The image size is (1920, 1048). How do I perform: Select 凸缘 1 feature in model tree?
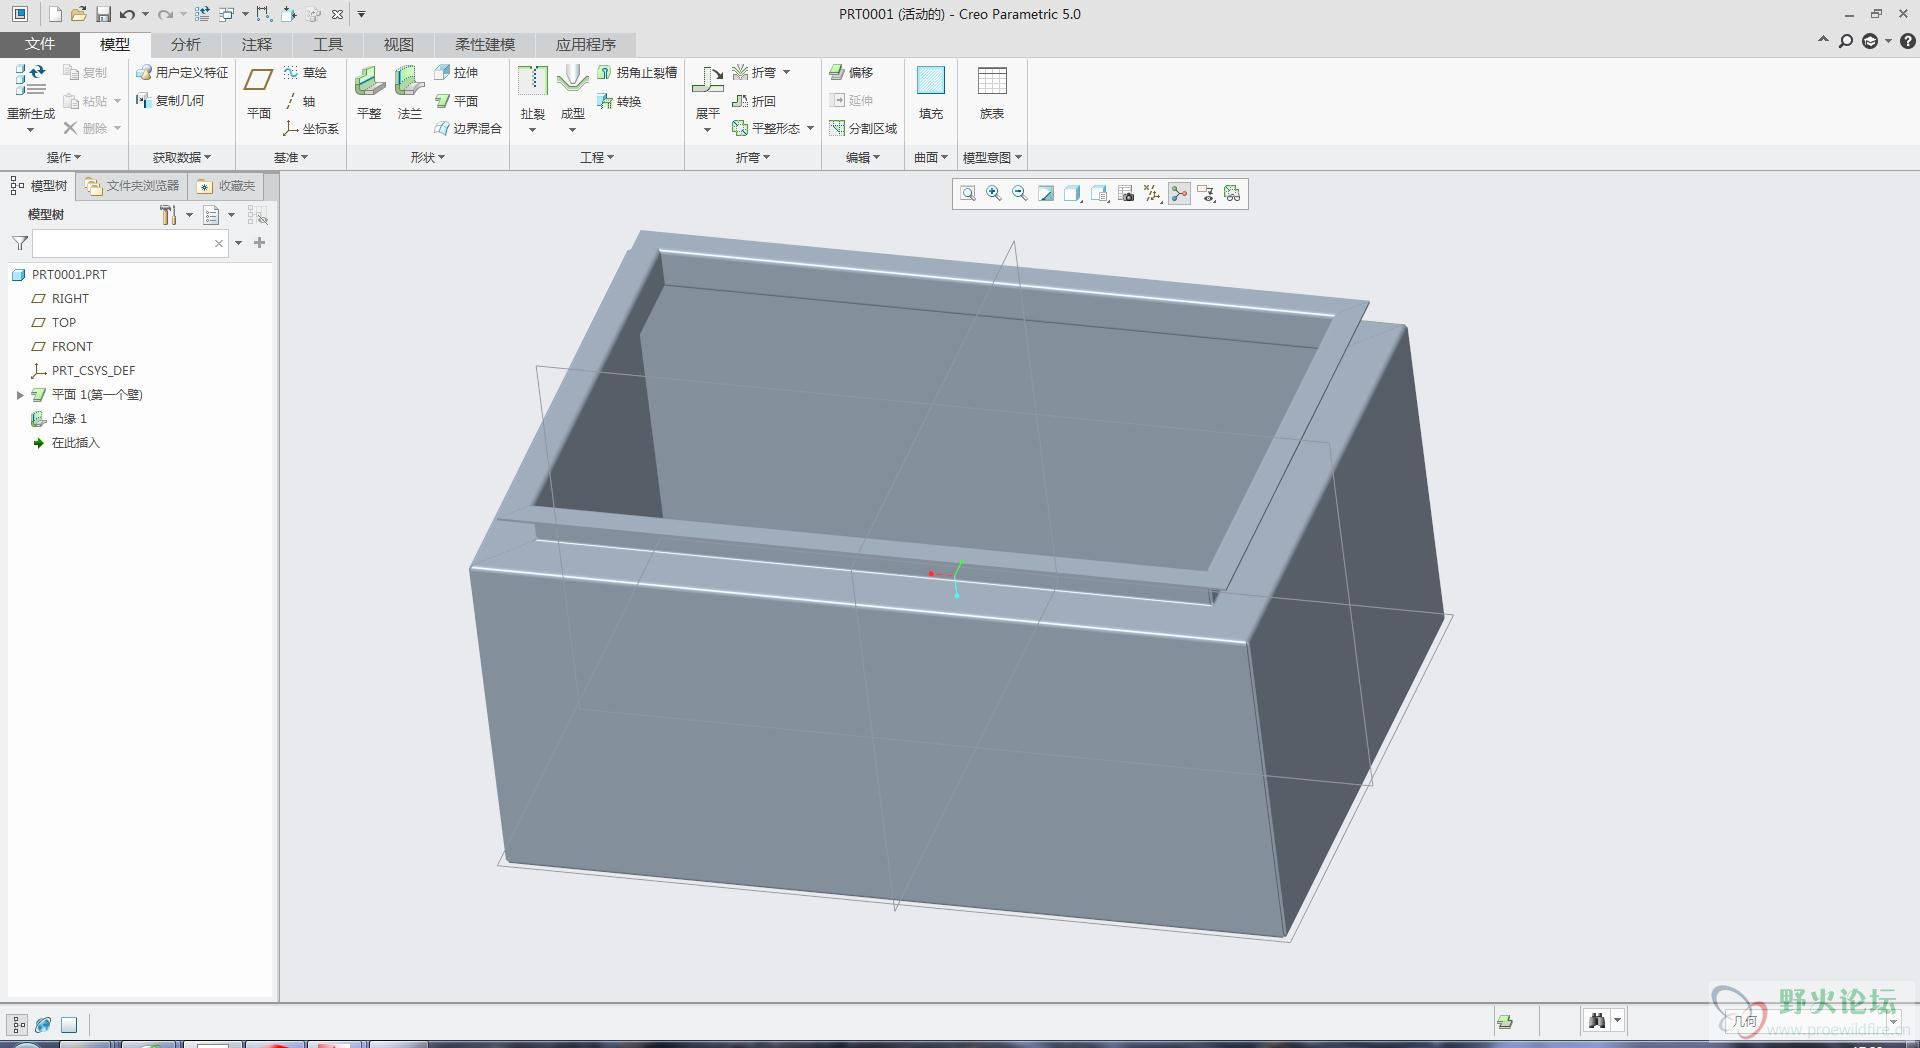click(60, 419)
